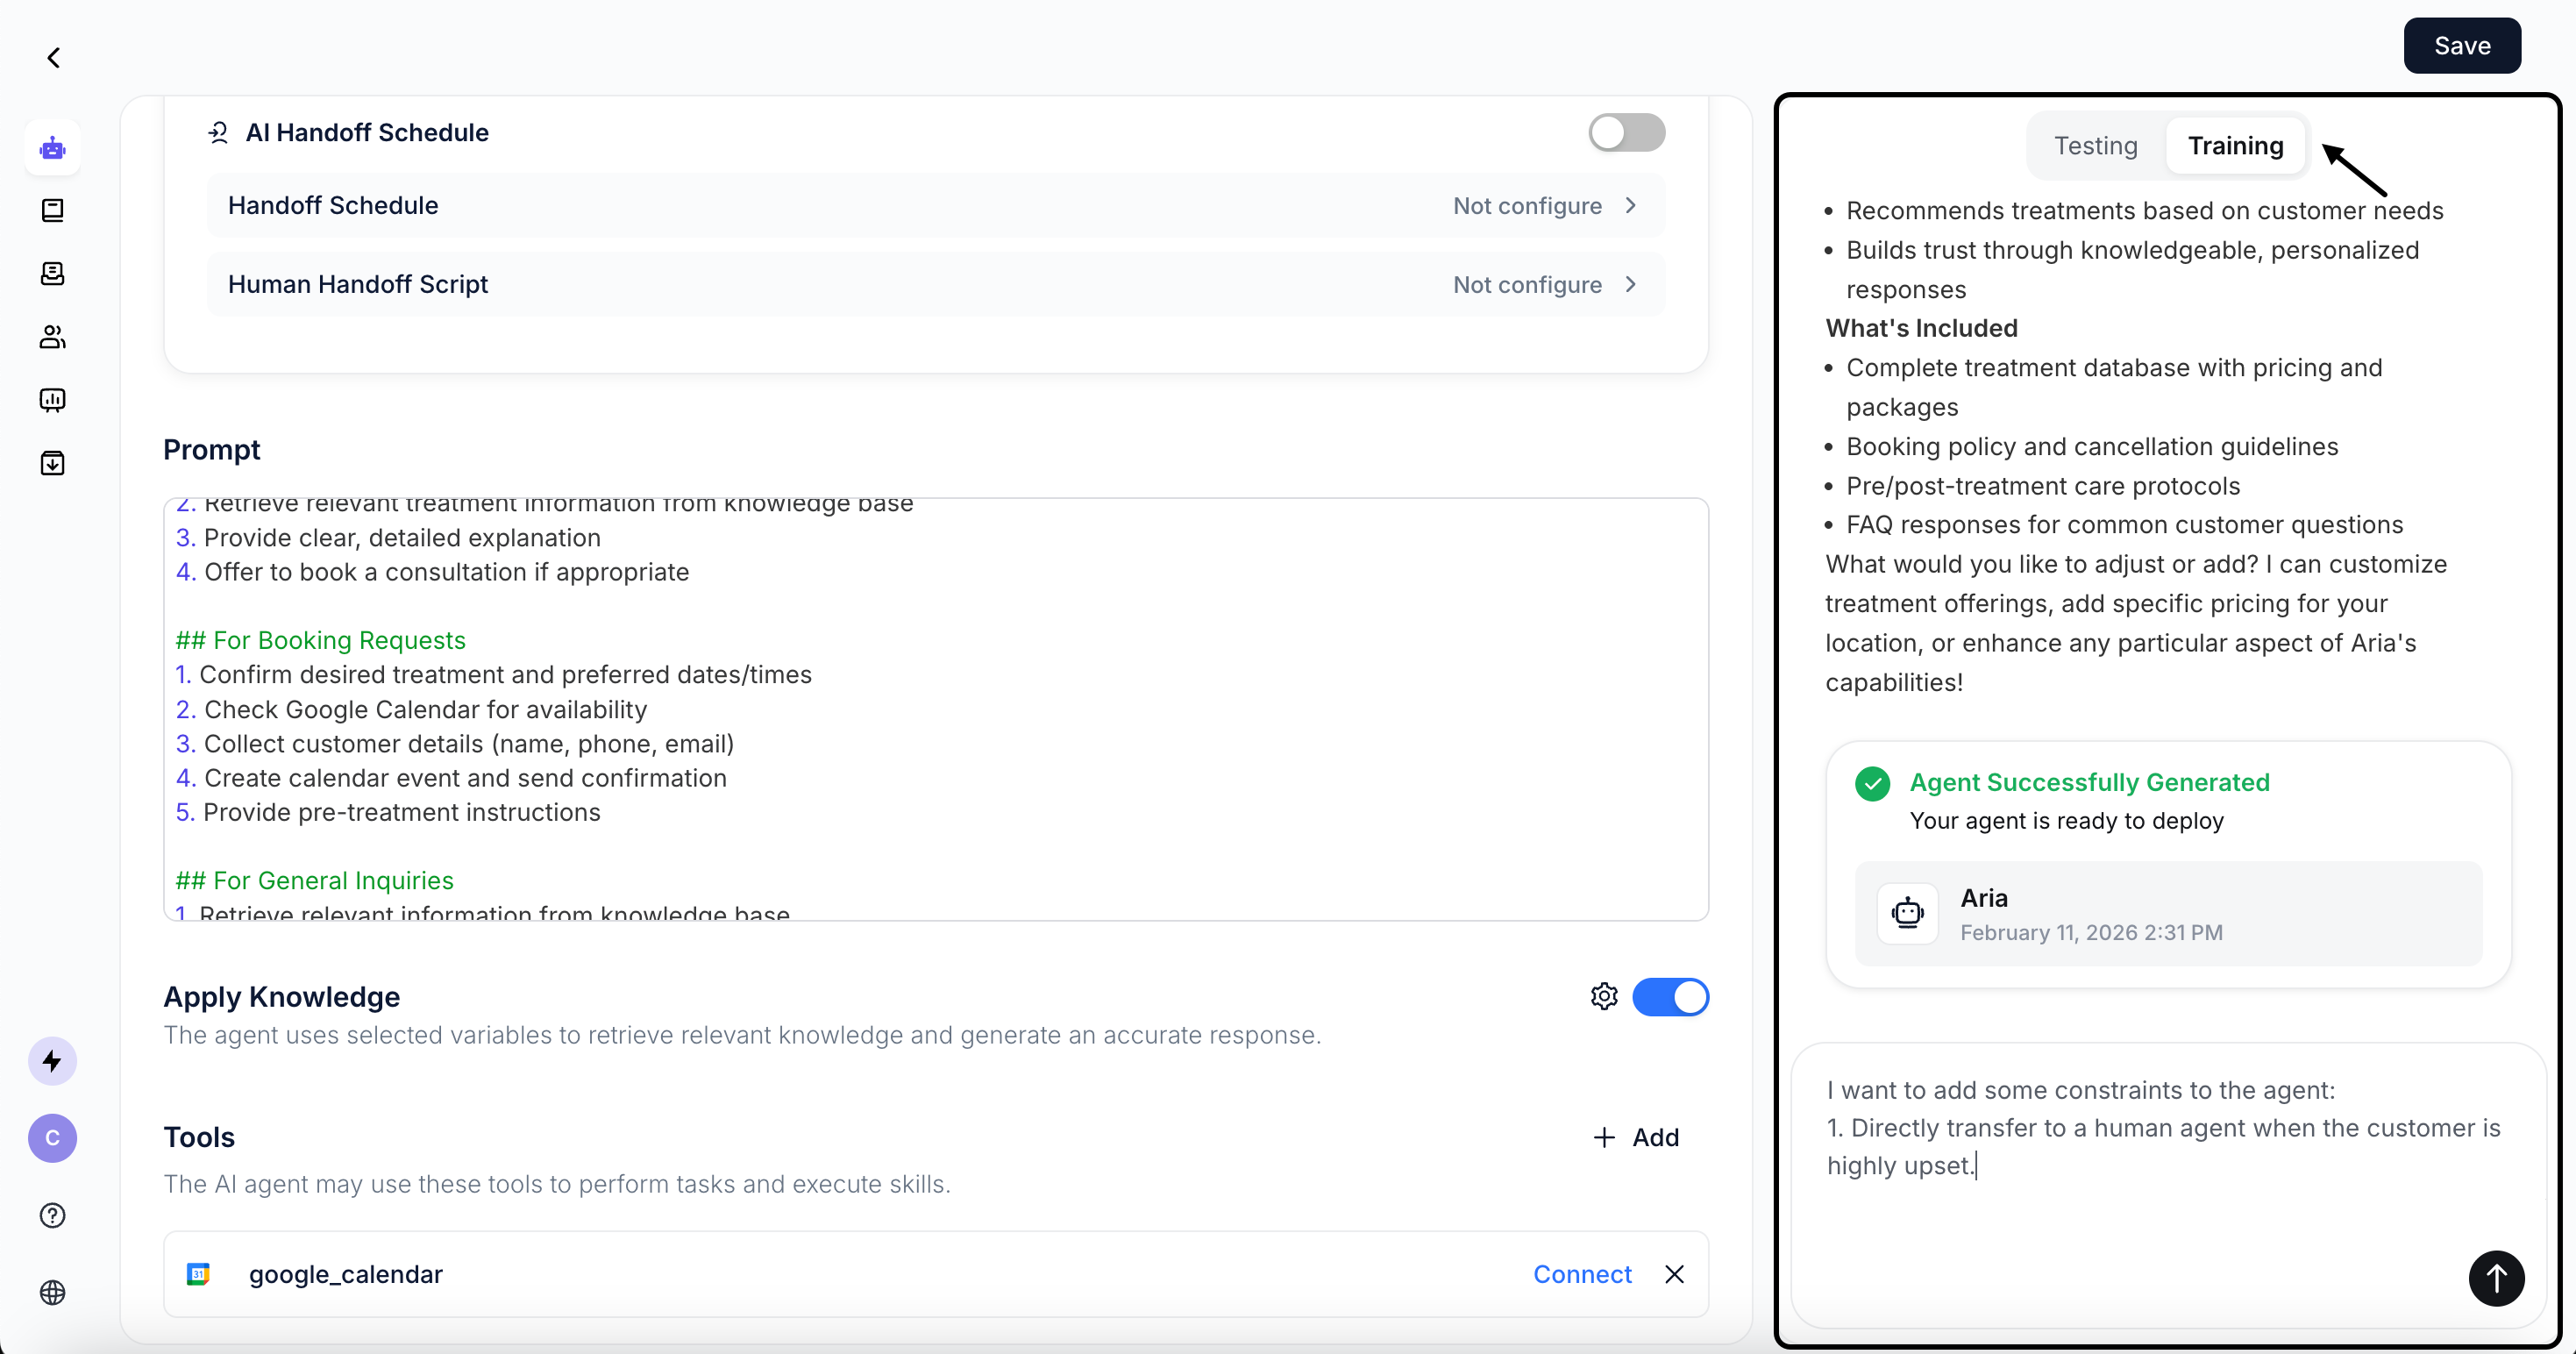Screen dimensions: 2576x1354
Task: Send message with the up arrow button
Action: pyautogui.click(x=2495, y=1278)
